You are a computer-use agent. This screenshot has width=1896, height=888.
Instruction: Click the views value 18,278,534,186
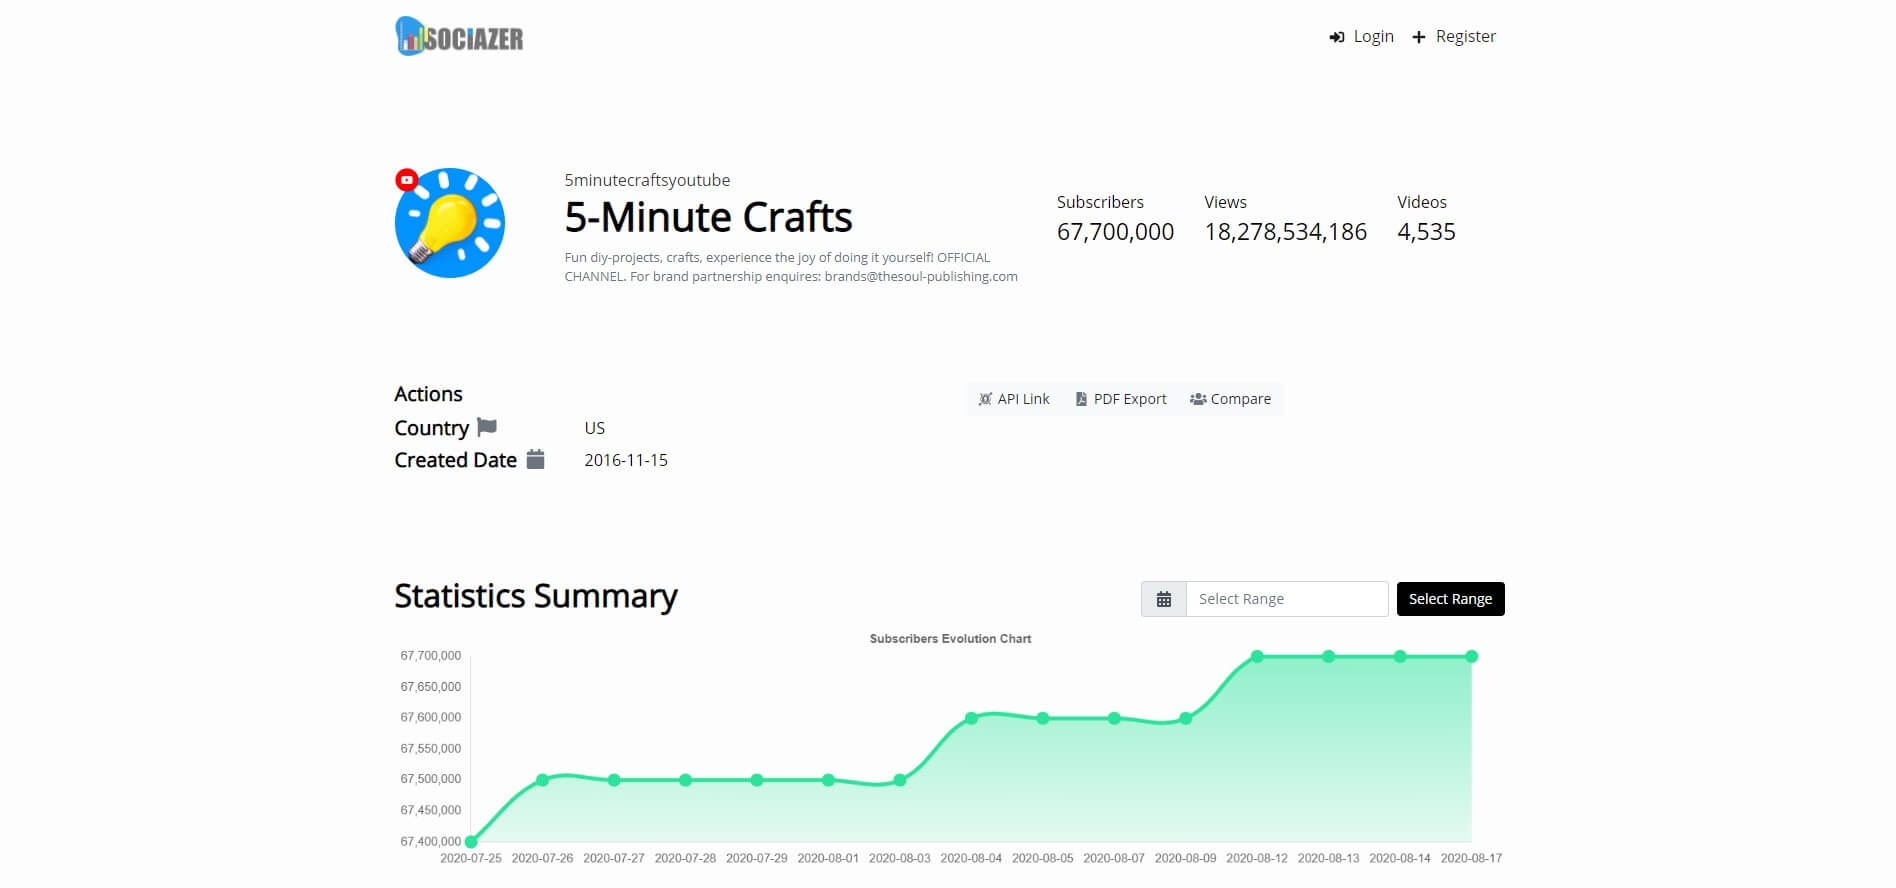click(1285, 232)
